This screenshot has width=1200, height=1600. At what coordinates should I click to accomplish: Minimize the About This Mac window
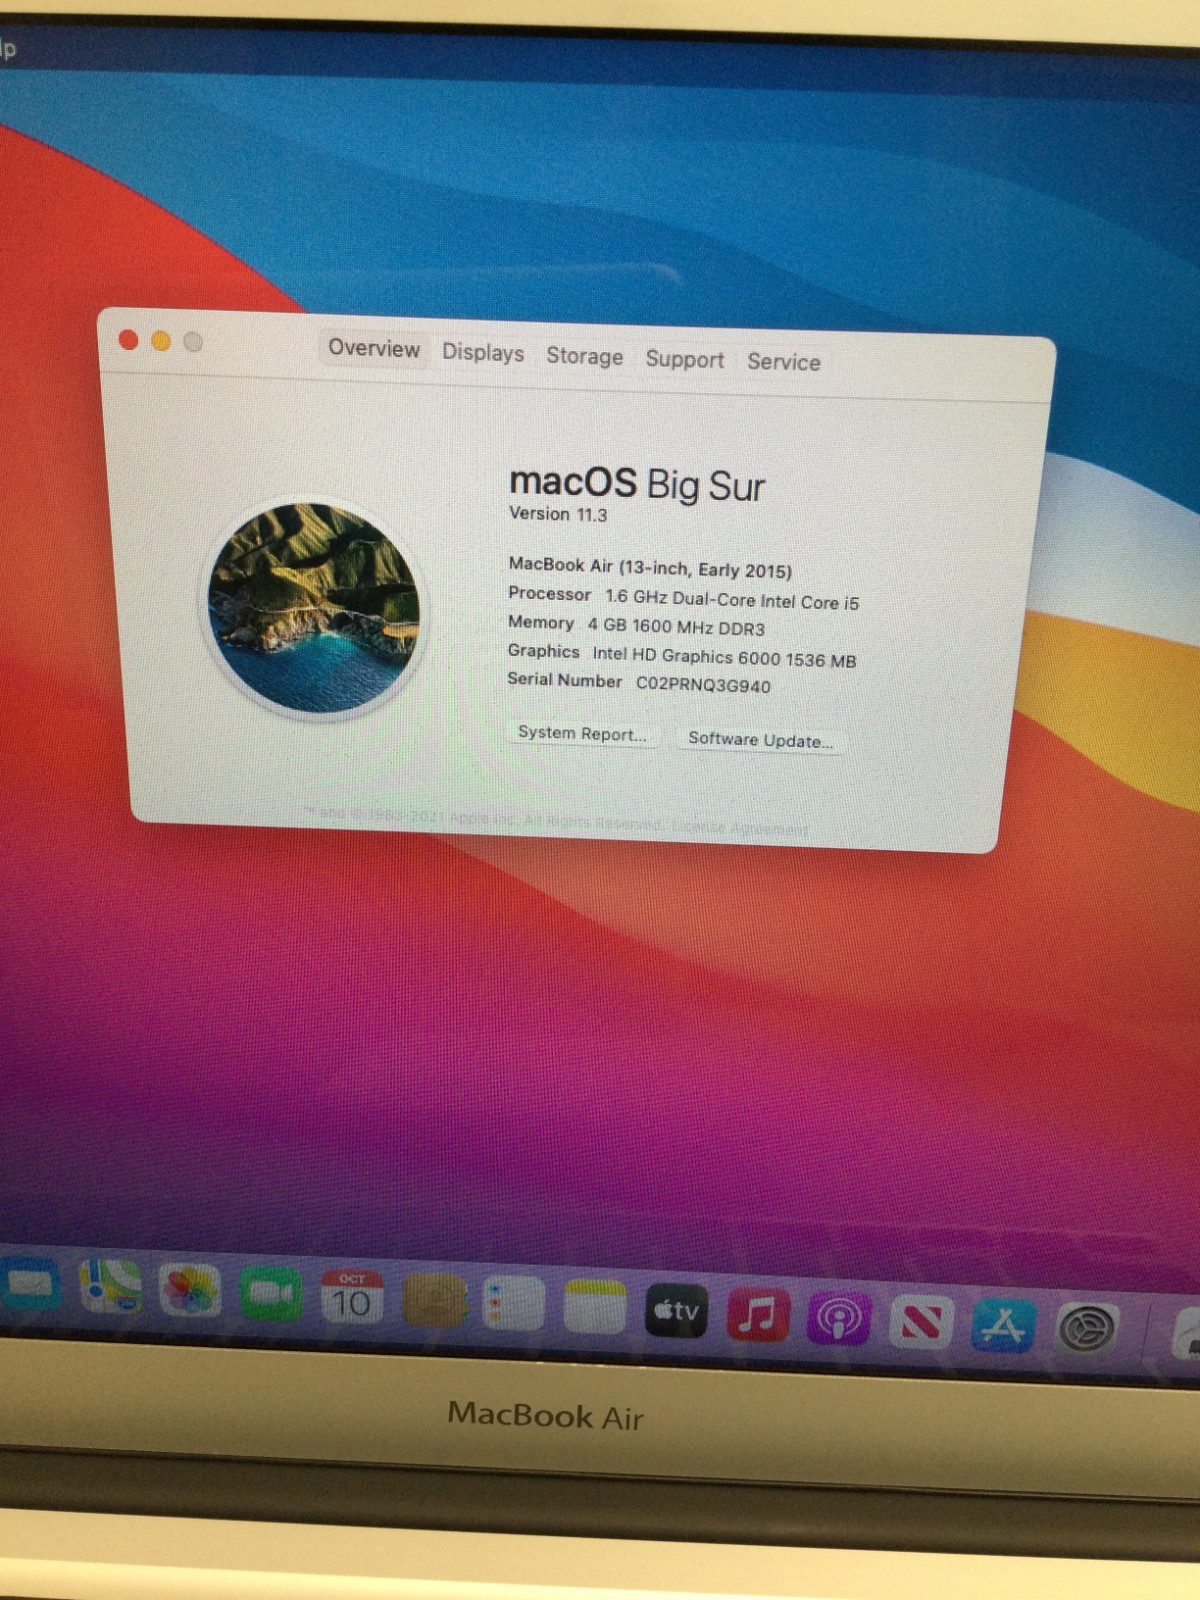click(x=160, y=341)
